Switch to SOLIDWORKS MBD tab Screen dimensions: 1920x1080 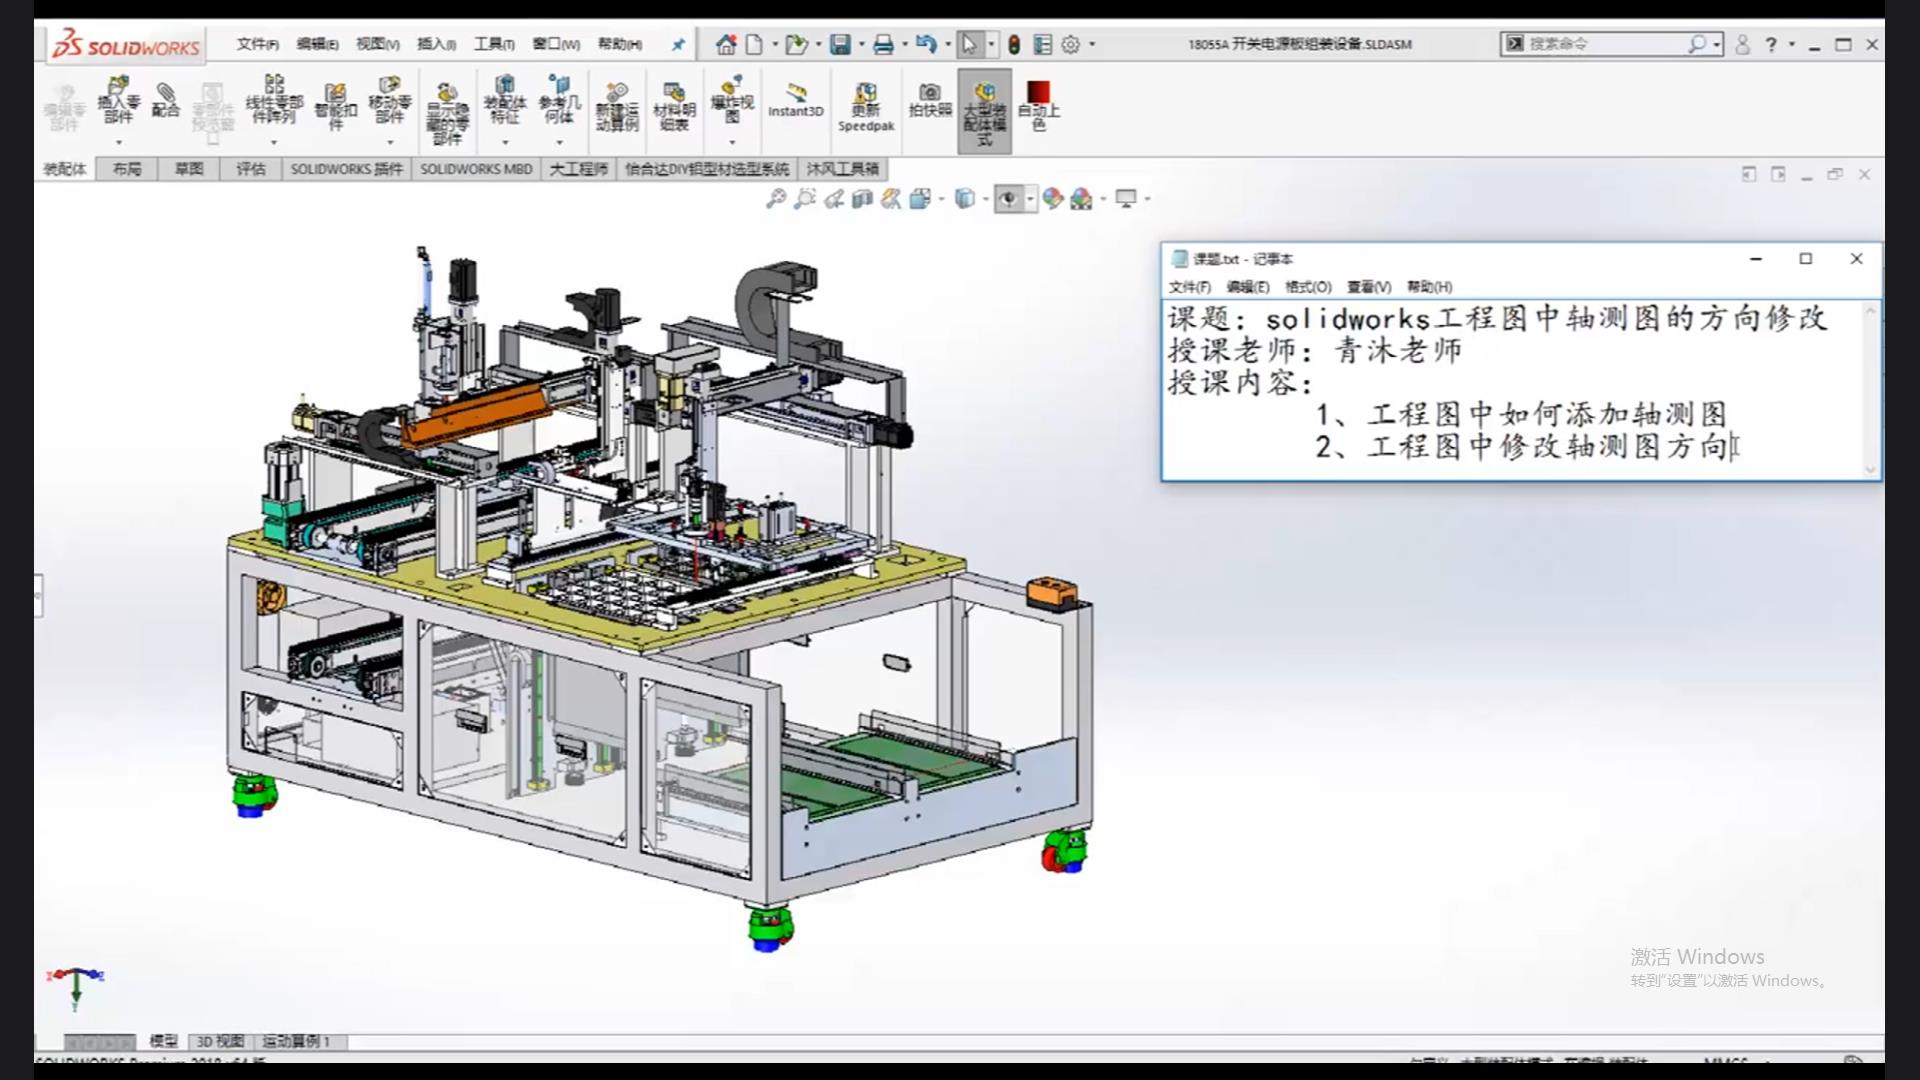476,169
